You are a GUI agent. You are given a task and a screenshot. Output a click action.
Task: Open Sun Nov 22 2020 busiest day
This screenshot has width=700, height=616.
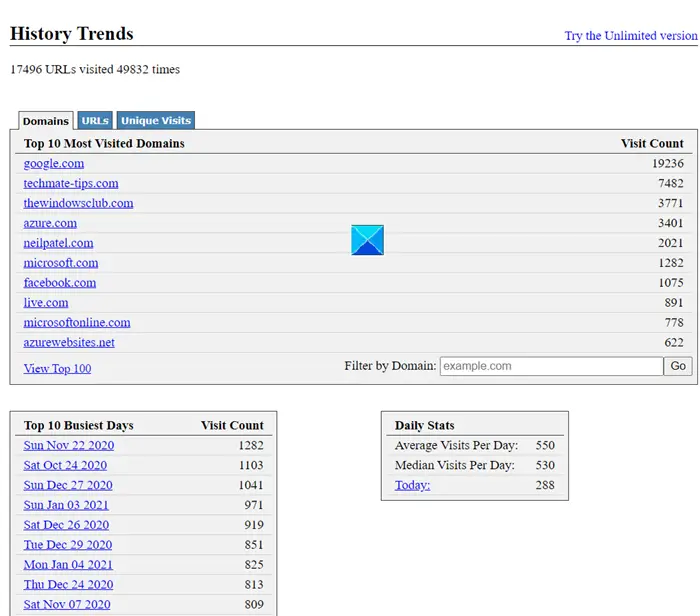(x=69, y=445)
